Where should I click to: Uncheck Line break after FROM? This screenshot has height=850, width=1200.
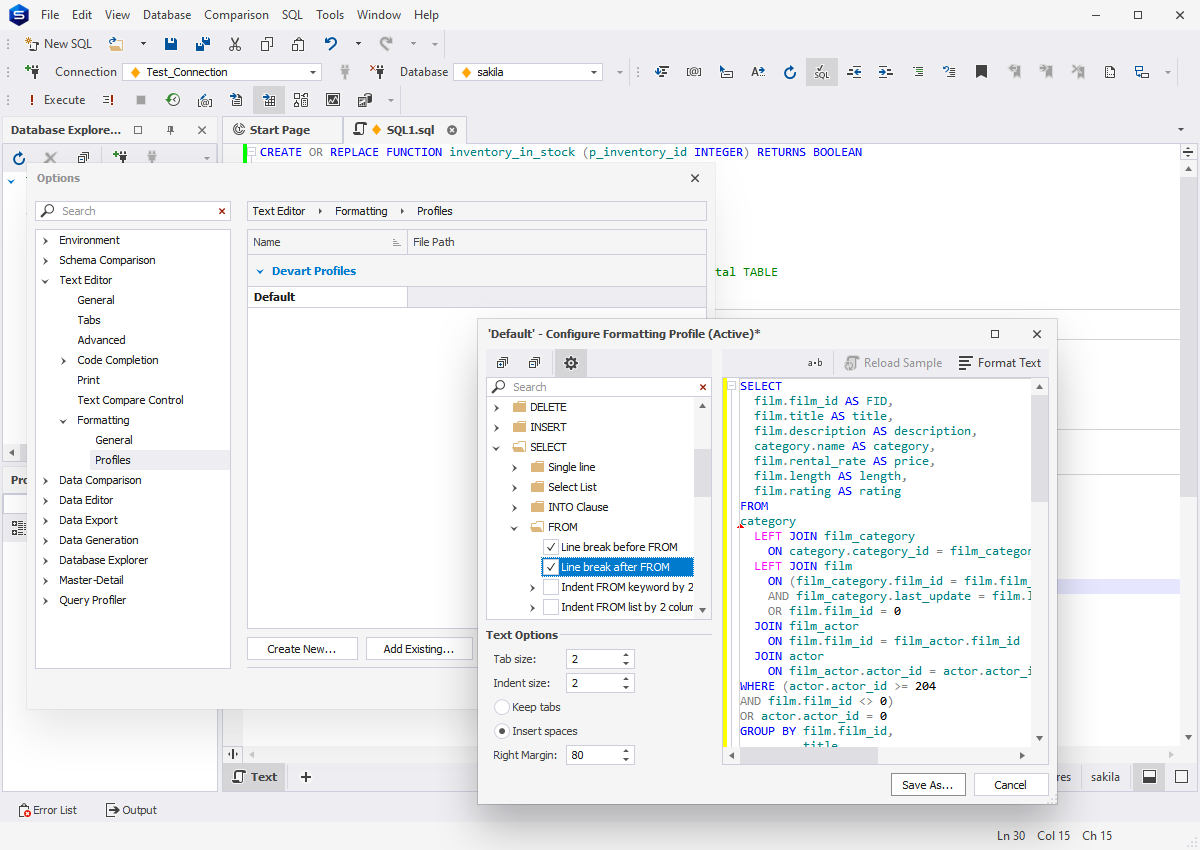(x=551, y=567)
